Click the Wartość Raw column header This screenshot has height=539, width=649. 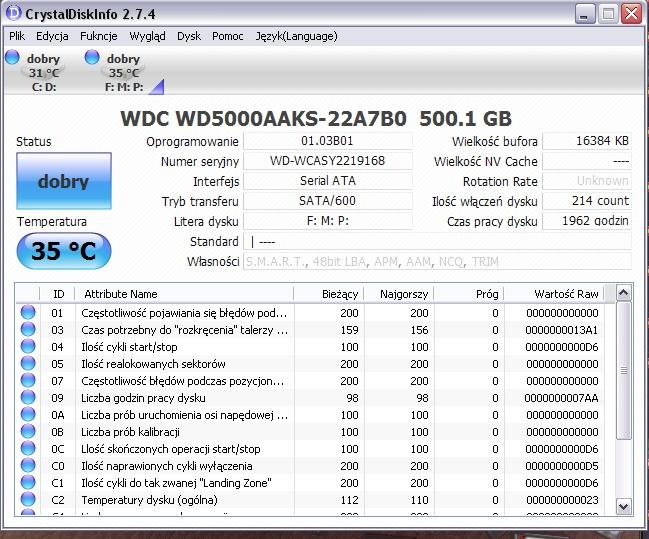click(x=554, y=294)
